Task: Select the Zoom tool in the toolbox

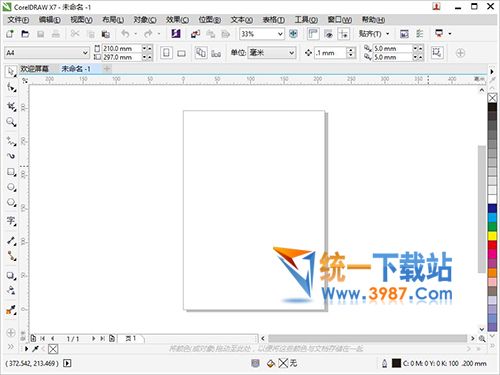Action: (11, 122)
